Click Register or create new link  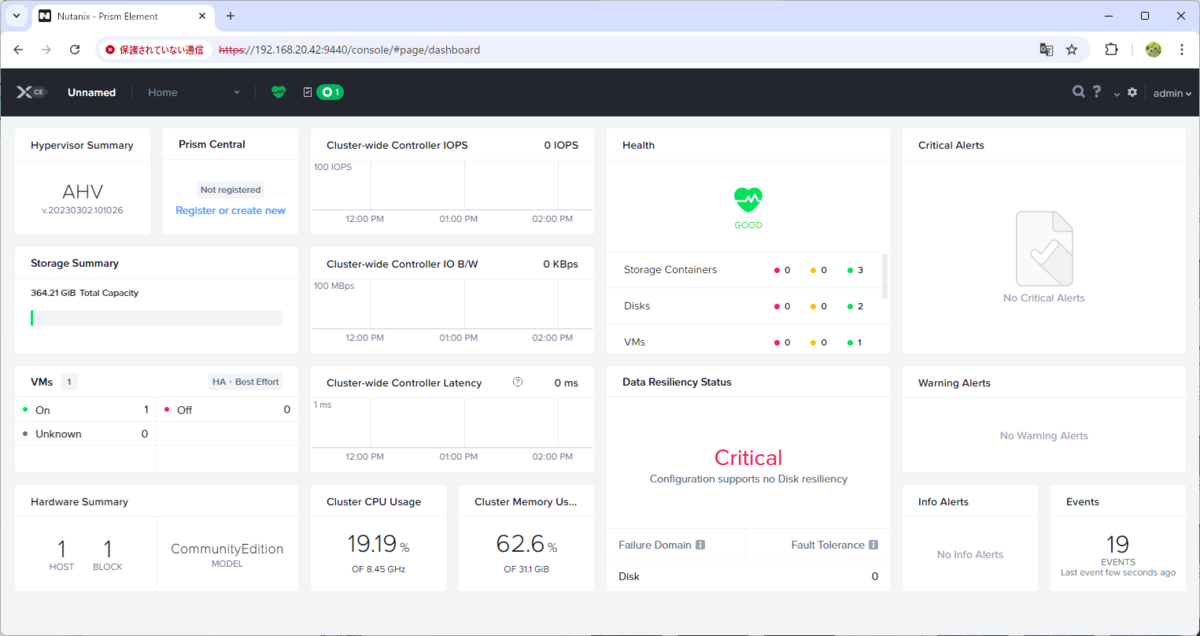[x=230, y=210]
